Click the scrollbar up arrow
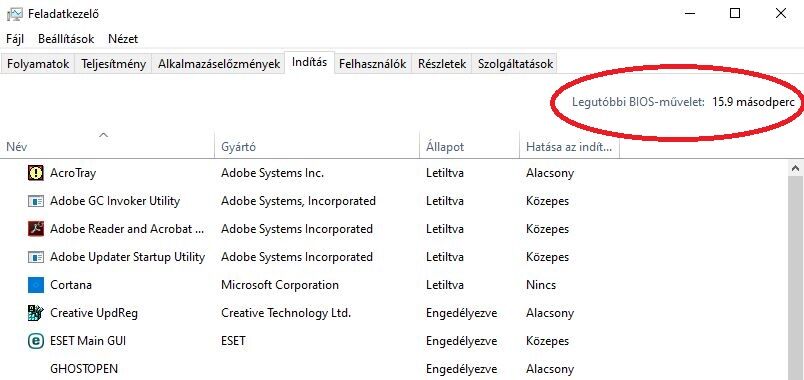This screenshot has height=380, width=804. tap(796, 168)
